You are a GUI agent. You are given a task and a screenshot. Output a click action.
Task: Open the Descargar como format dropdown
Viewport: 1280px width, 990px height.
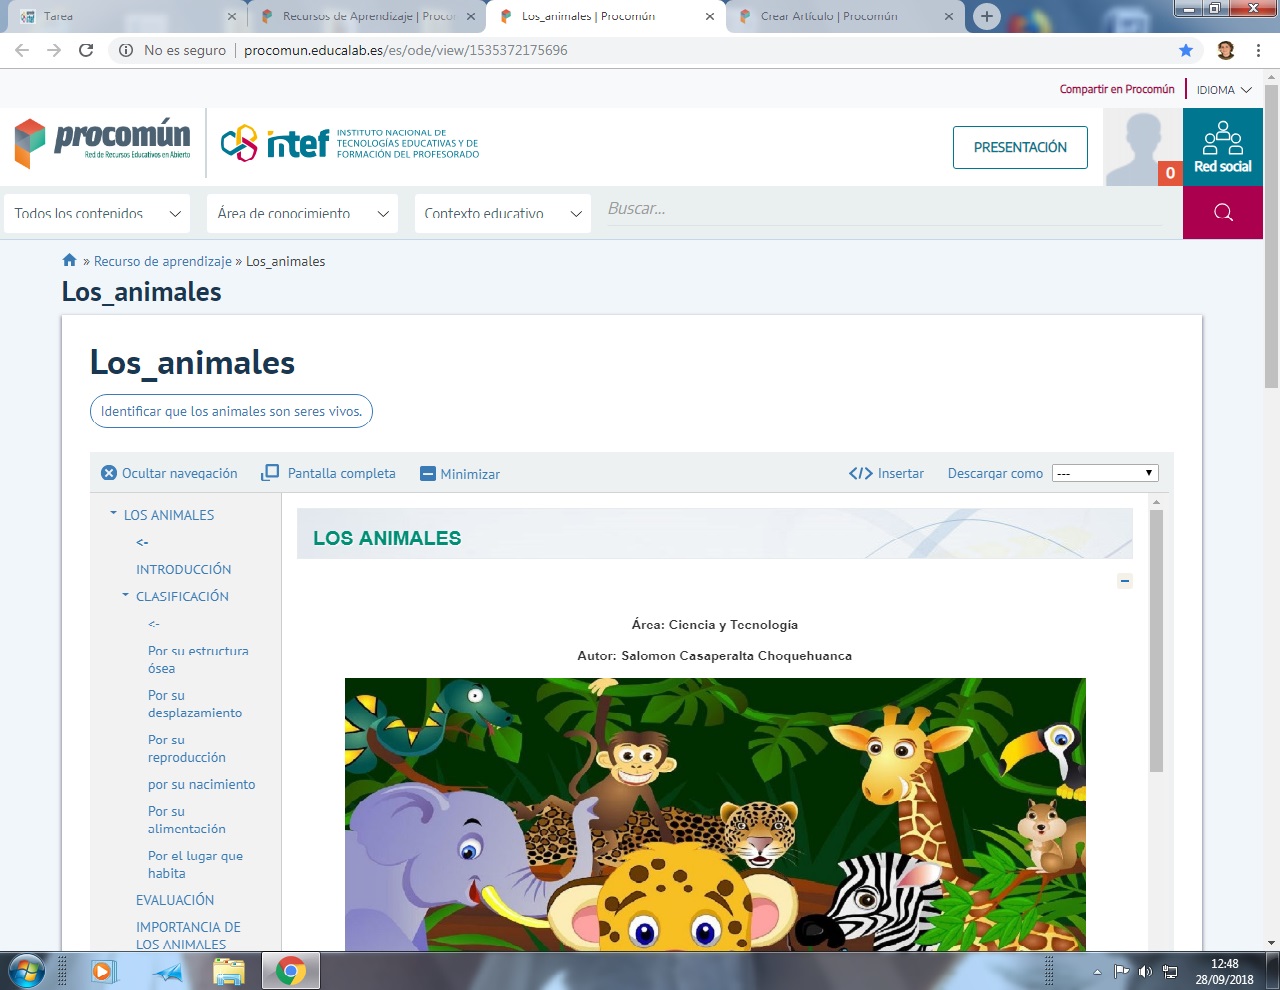click(1104, 472)
